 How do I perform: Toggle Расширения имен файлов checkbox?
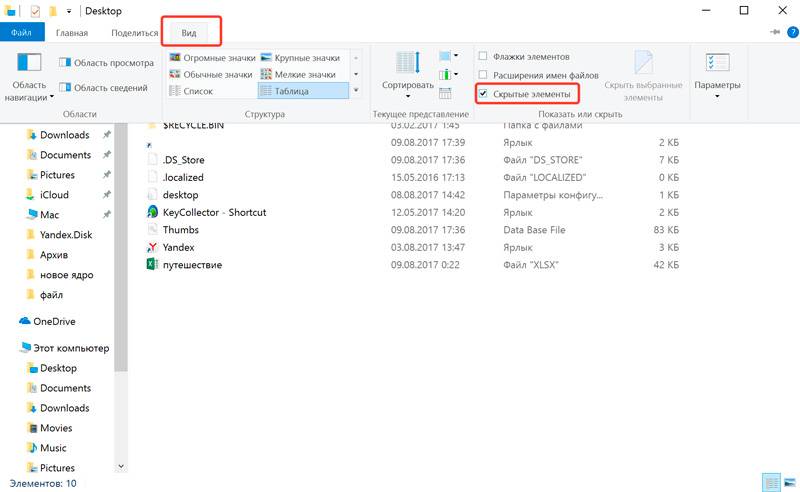coord(484,75)
